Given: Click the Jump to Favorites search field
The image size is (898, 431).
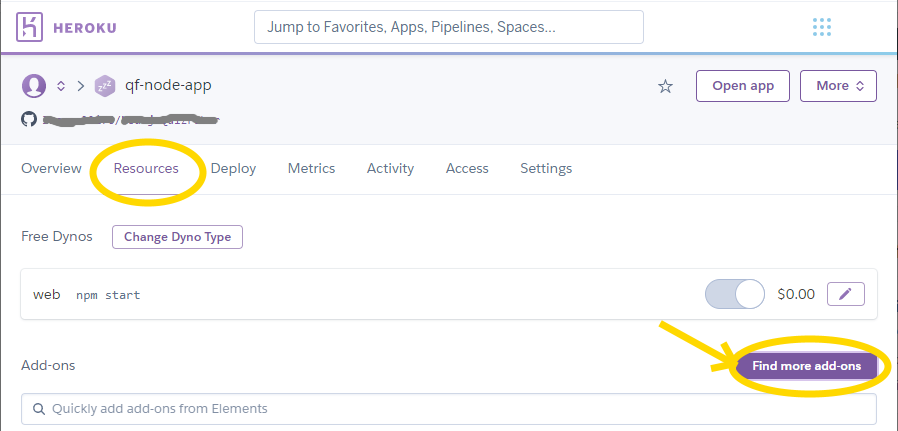Looking at the screenshot, I should click(x=449, y=27).
